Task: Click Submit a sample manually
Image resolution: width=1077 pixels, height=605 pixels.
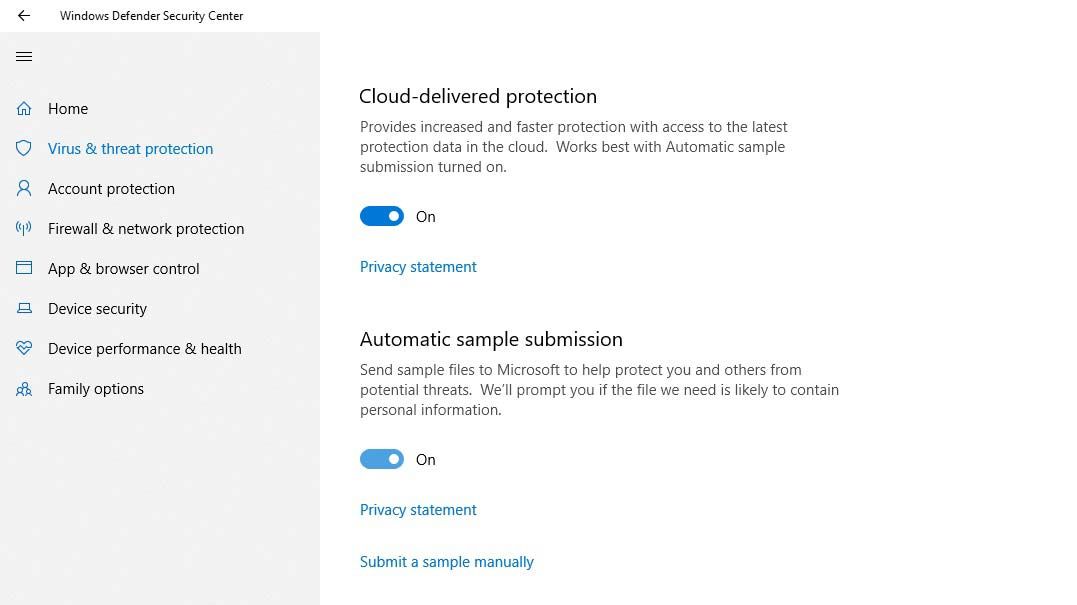Action: (446, 561)
